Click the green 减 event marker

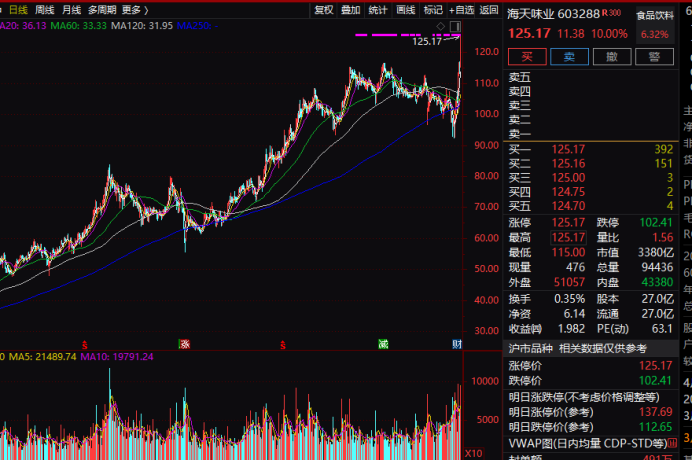pyautogui.click(x=383, y=344)
